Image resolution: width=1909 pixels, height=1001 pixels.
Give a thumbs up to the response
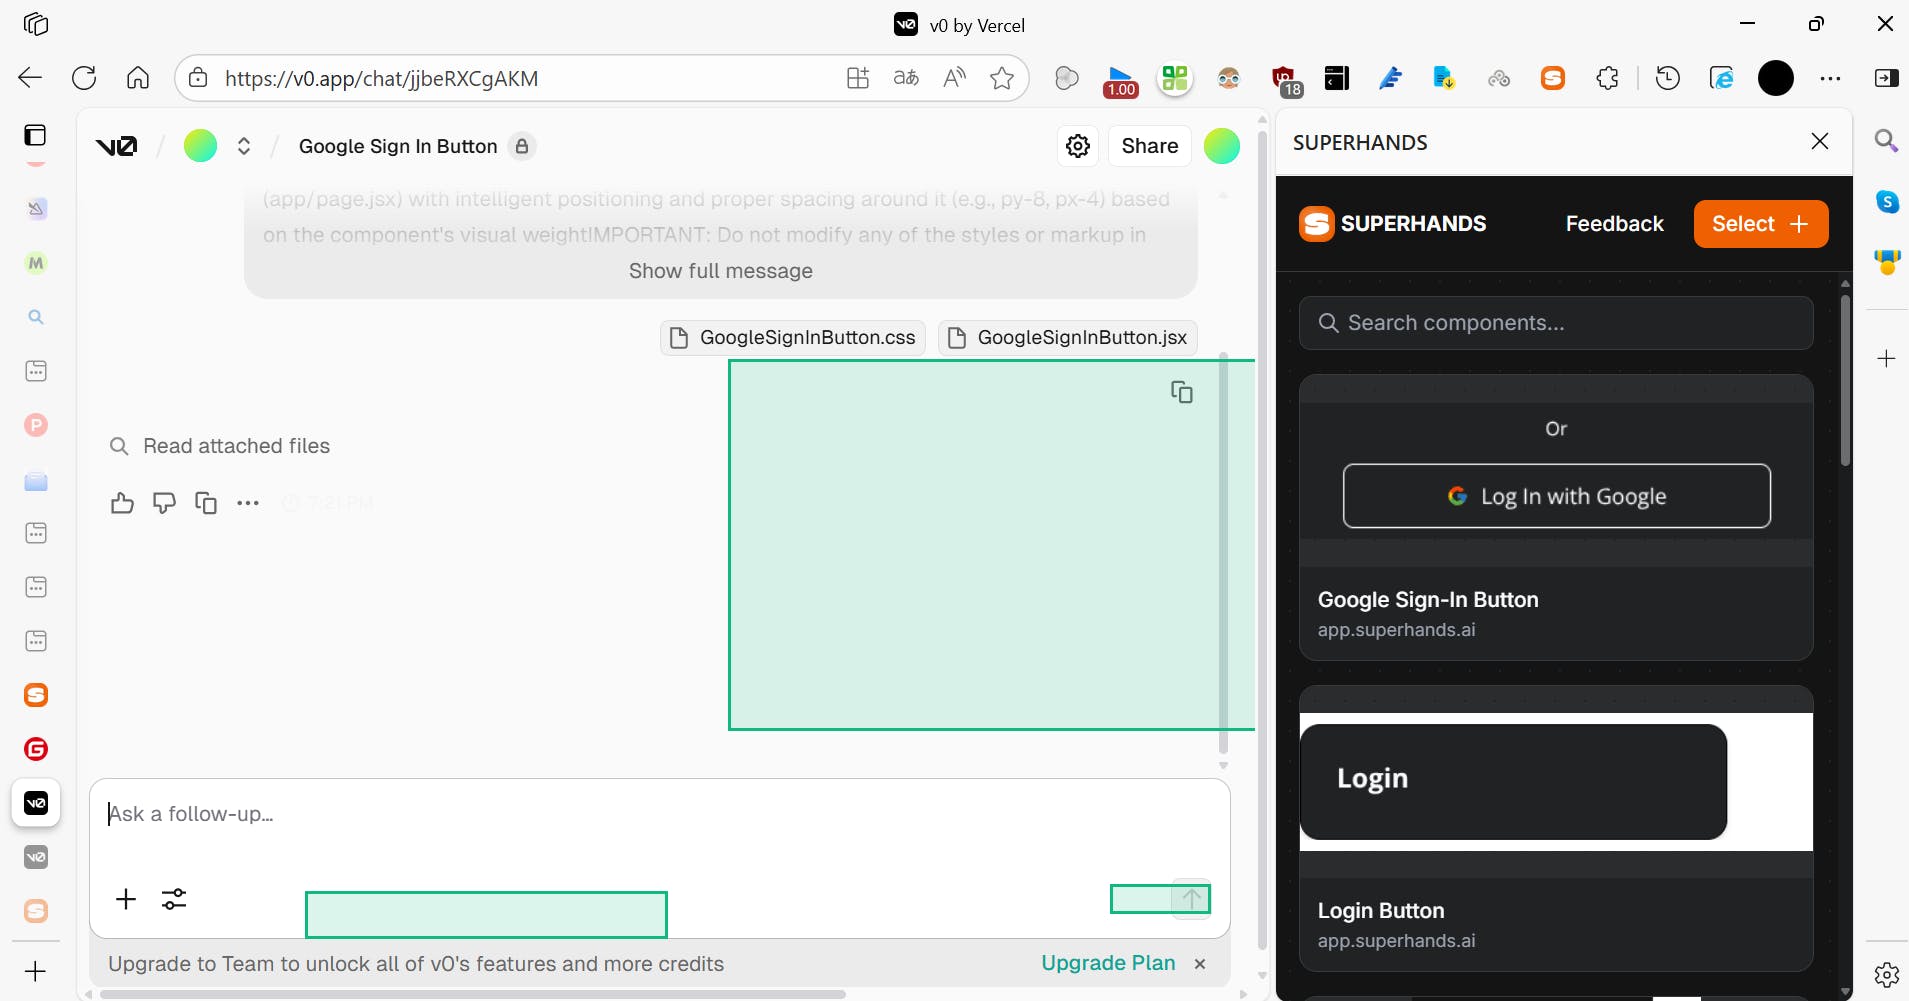[122, 503]
